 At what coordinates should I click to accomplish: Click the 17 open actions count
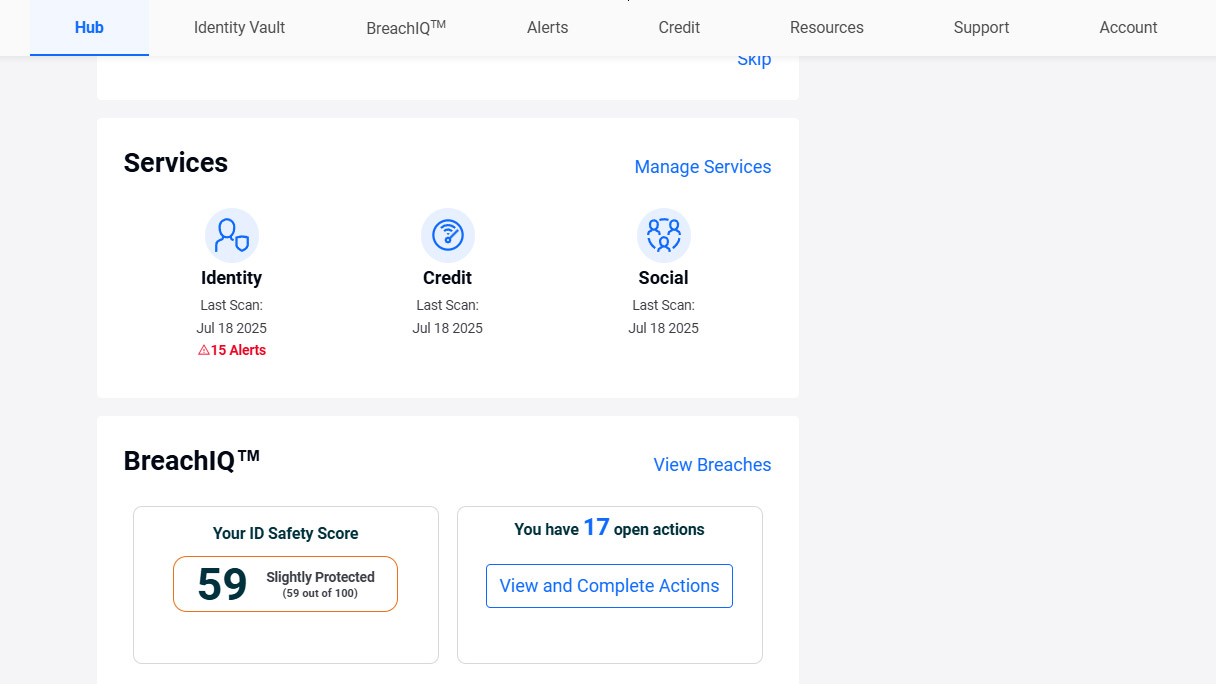[596, 528]
